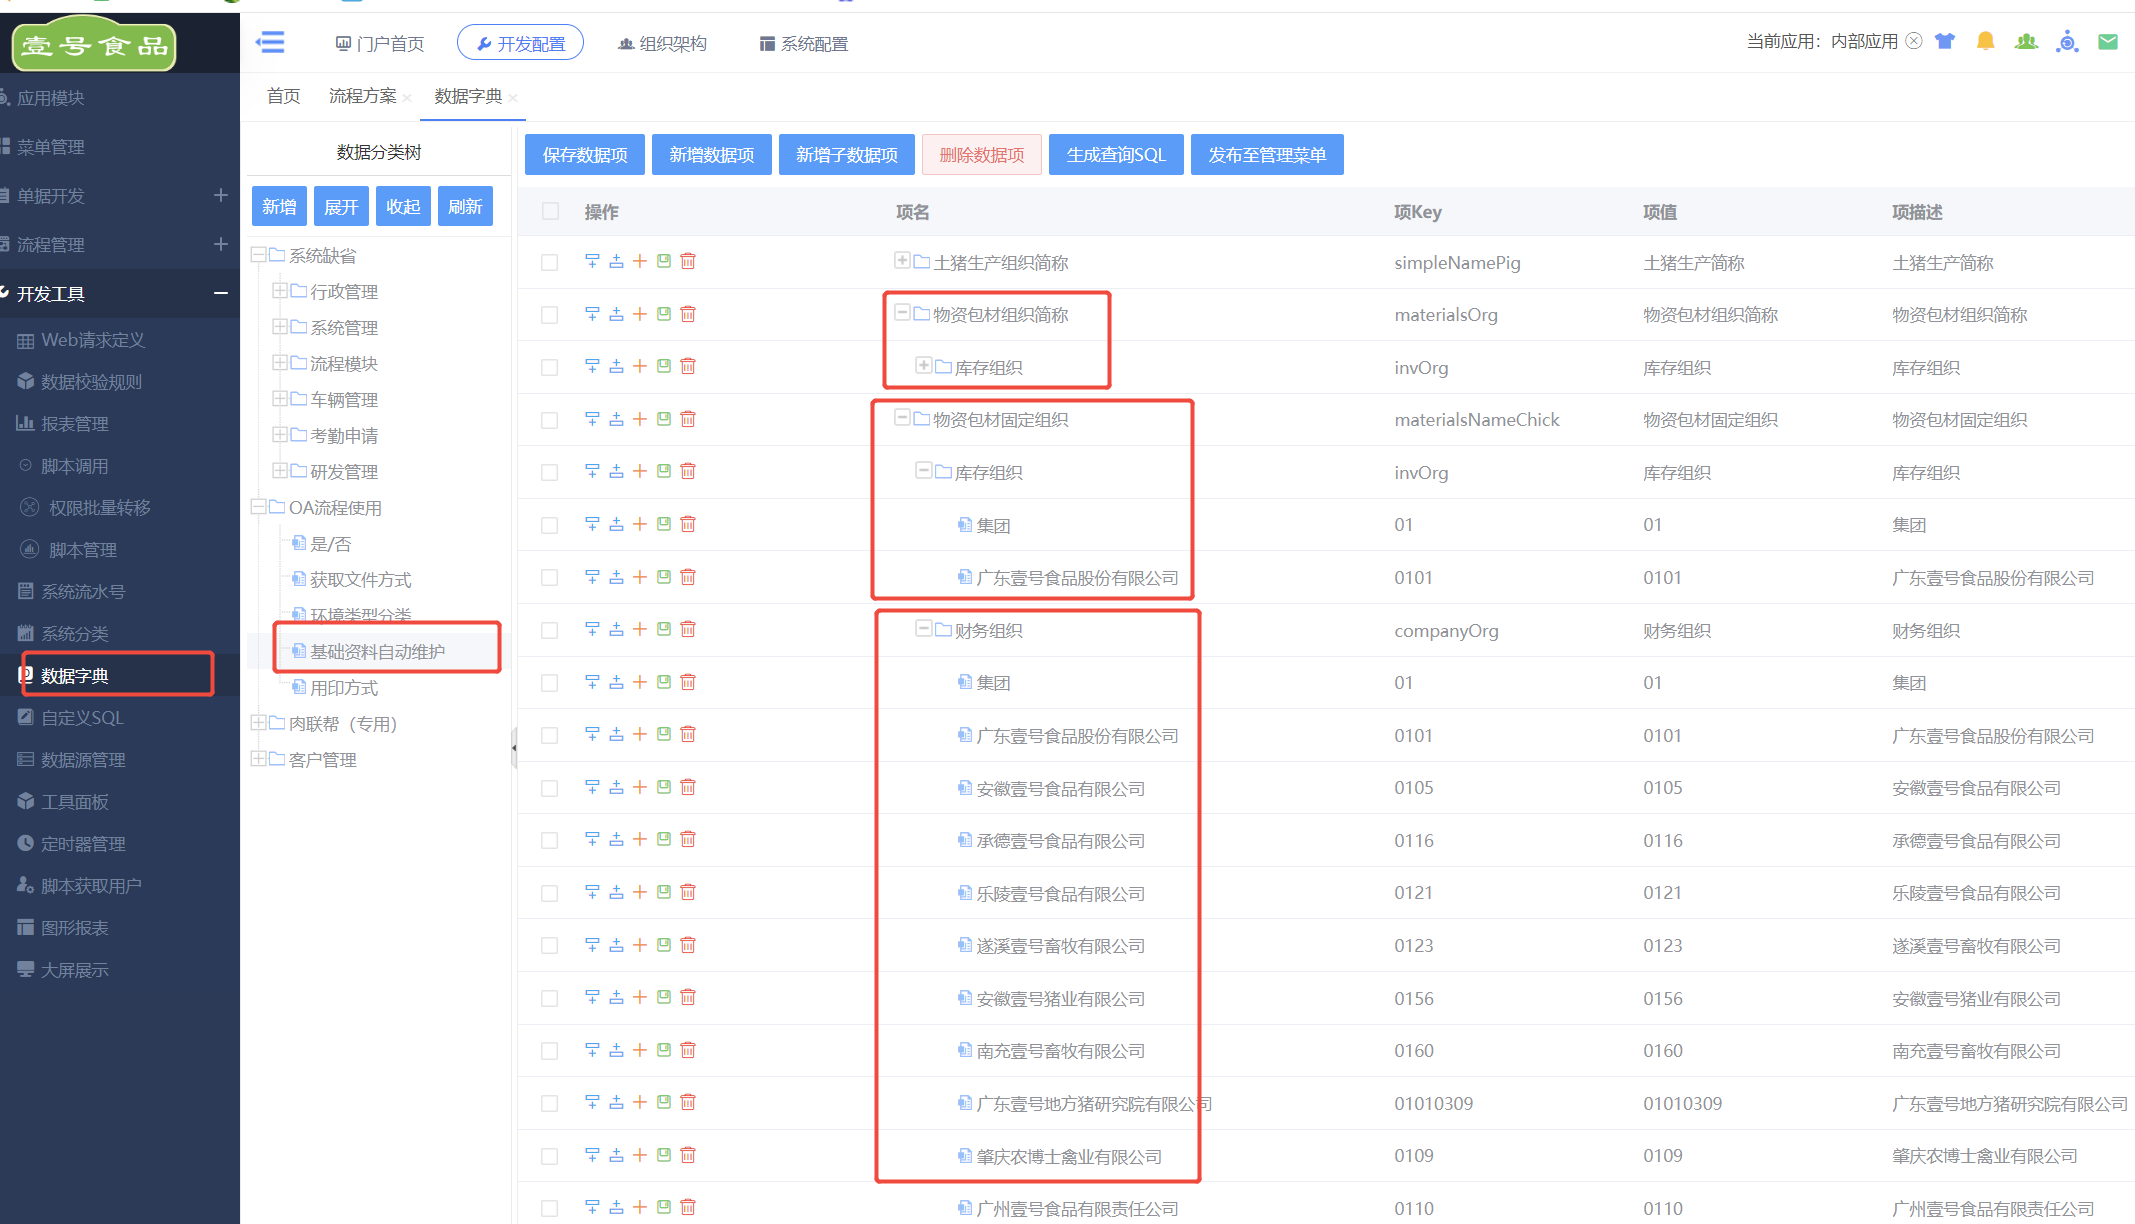Screen dimensions: 2135x1224
Task: Expand the 土猪生产组织简称 folder row
Action: tap(902, 261)
